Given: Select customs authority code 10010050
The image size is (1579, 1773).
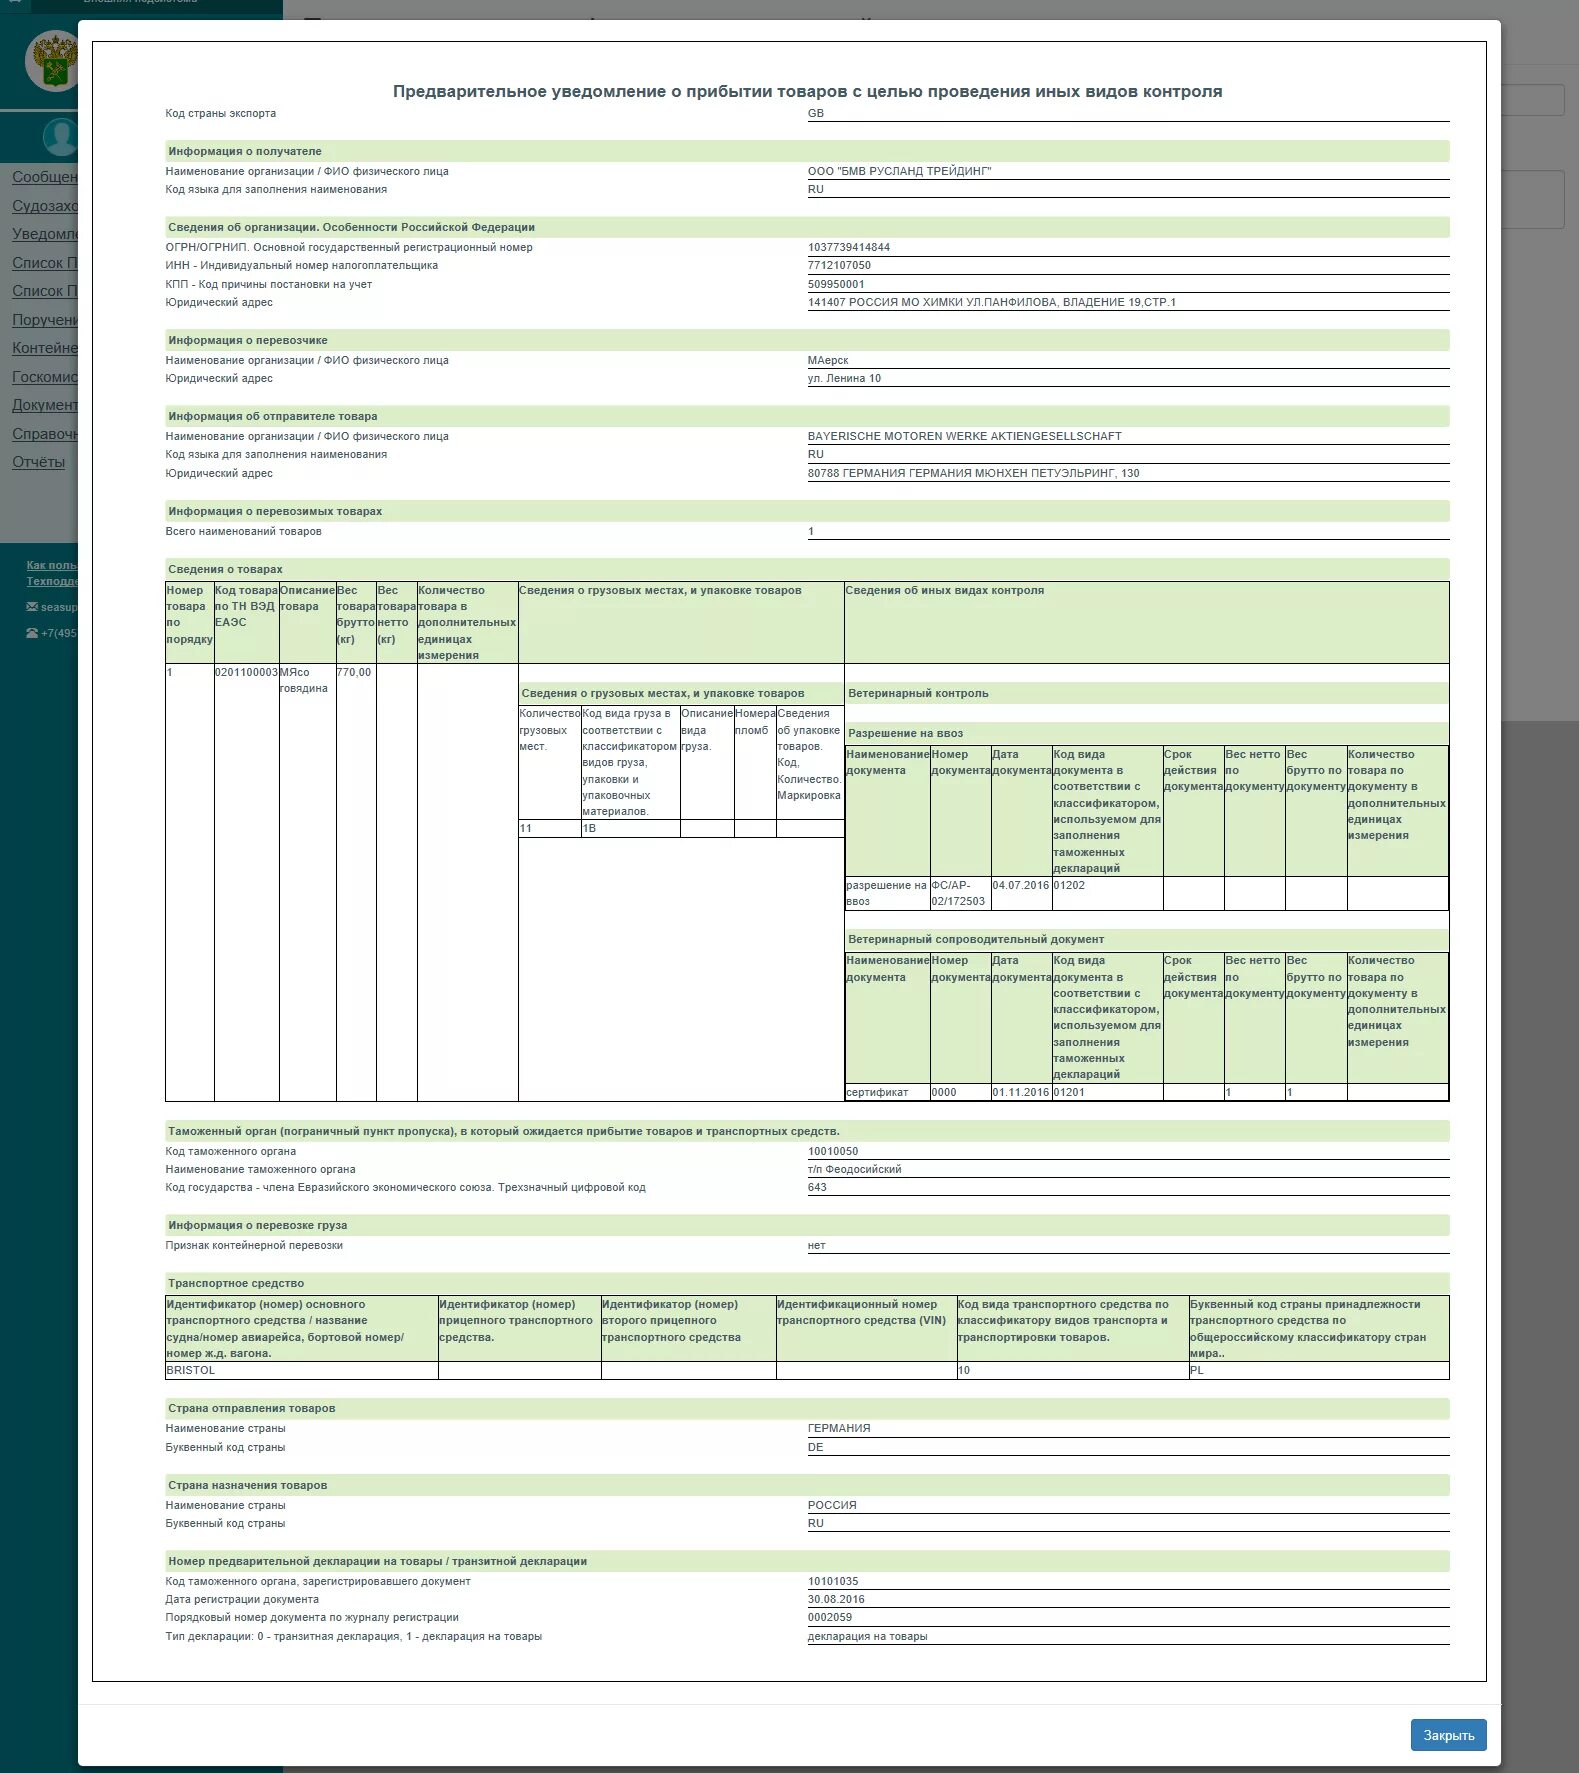Looking at the screenshot, I should [833, 1151].
